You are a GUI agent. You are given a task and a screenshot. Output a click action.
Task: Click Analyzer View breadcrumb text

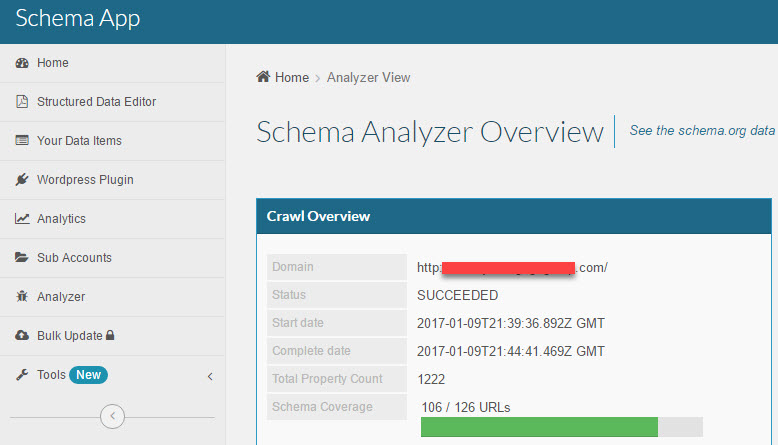point(368,77)
